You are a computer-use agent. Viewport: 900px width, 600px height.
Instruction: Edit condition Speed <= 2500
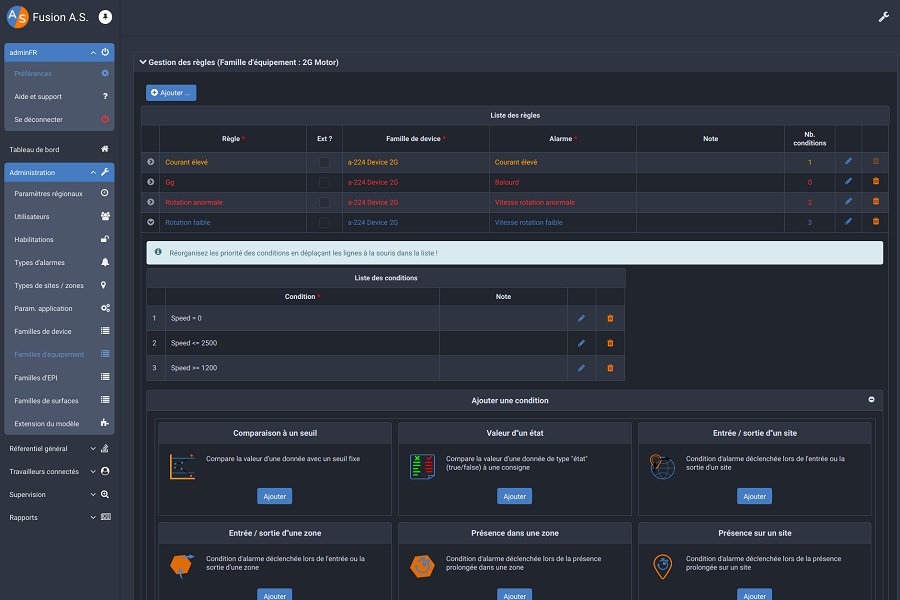[581, 343]
